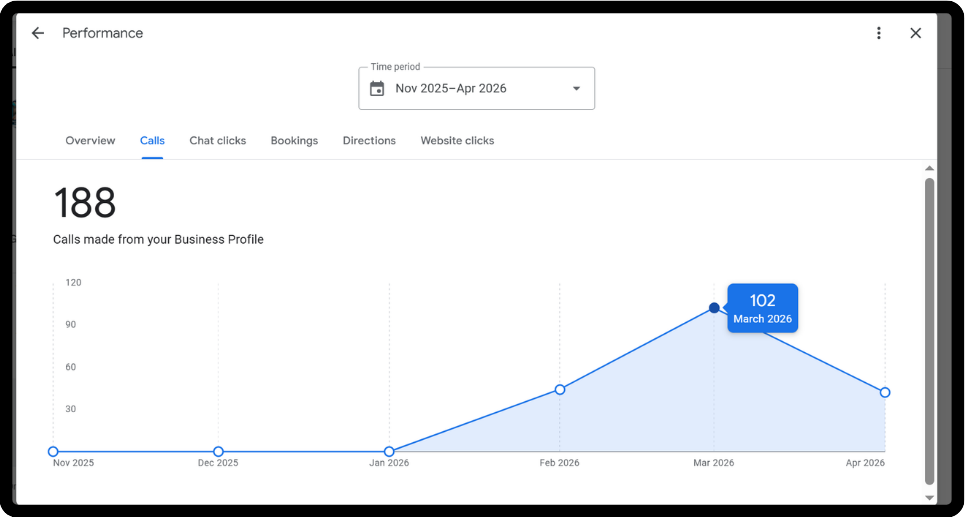The image size is (967, 517).
Task: Switch to the Directions tab
Action: 369,141
